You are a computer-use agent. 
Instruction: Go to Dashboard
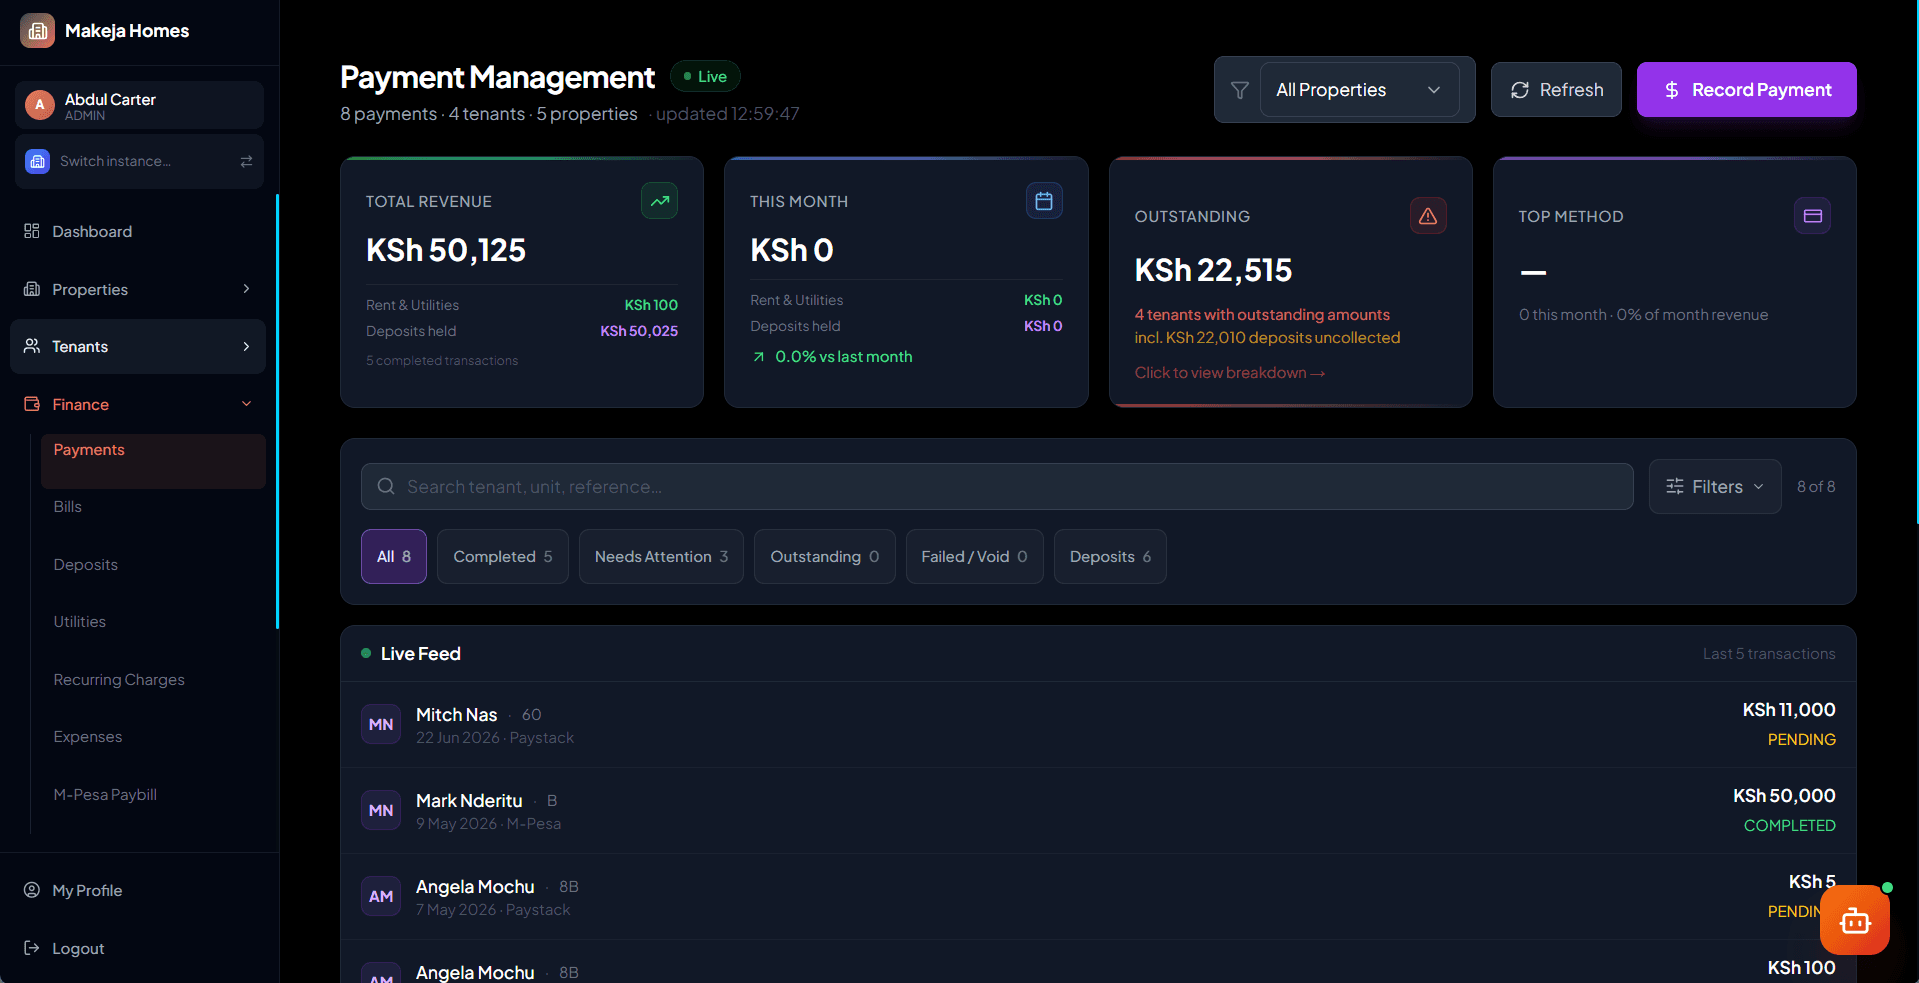coord(138,231)
